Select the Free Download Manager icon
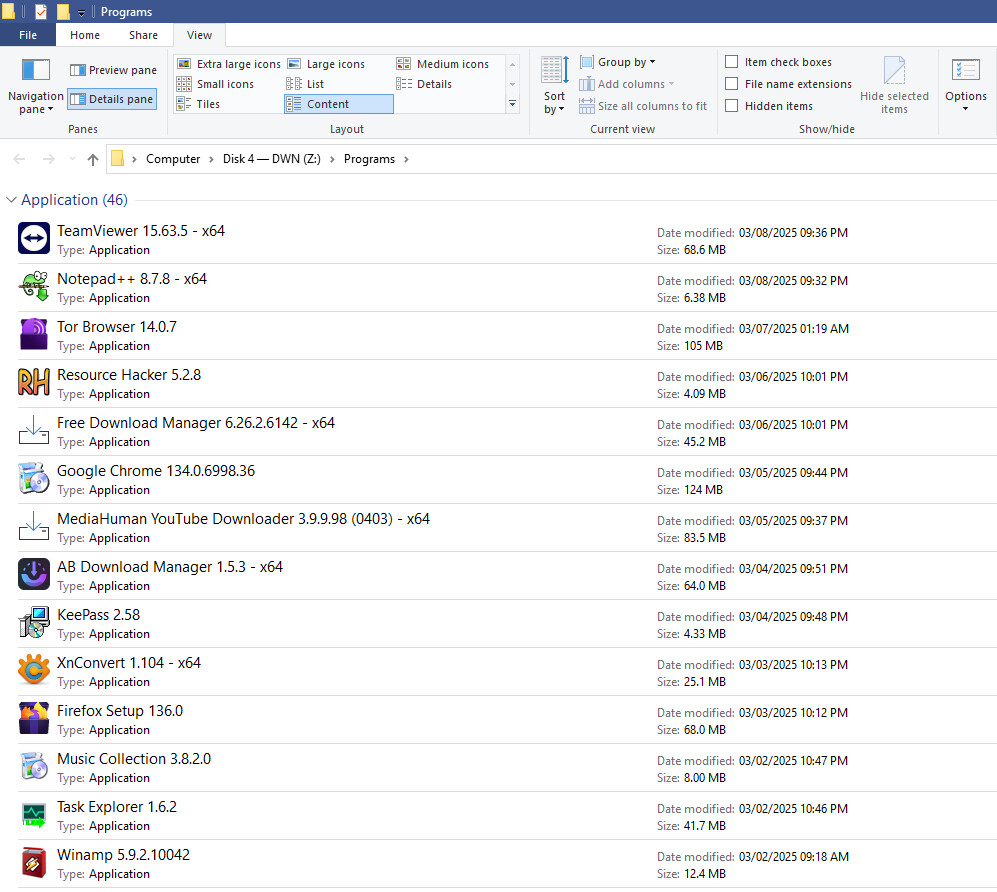Screen dimensions: 997x892 pos(34,430)
